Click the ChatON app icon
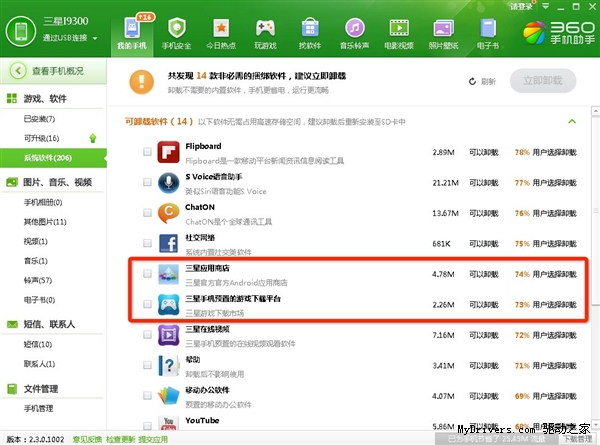 [168, 213]
